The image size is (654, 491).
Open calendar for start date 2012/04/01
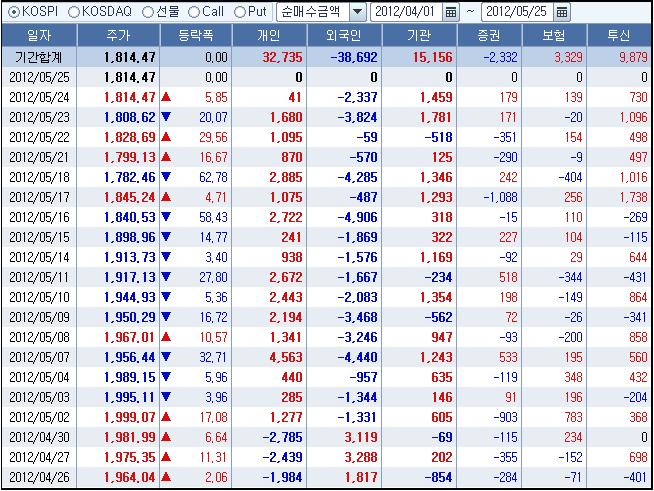coord(451,12)
